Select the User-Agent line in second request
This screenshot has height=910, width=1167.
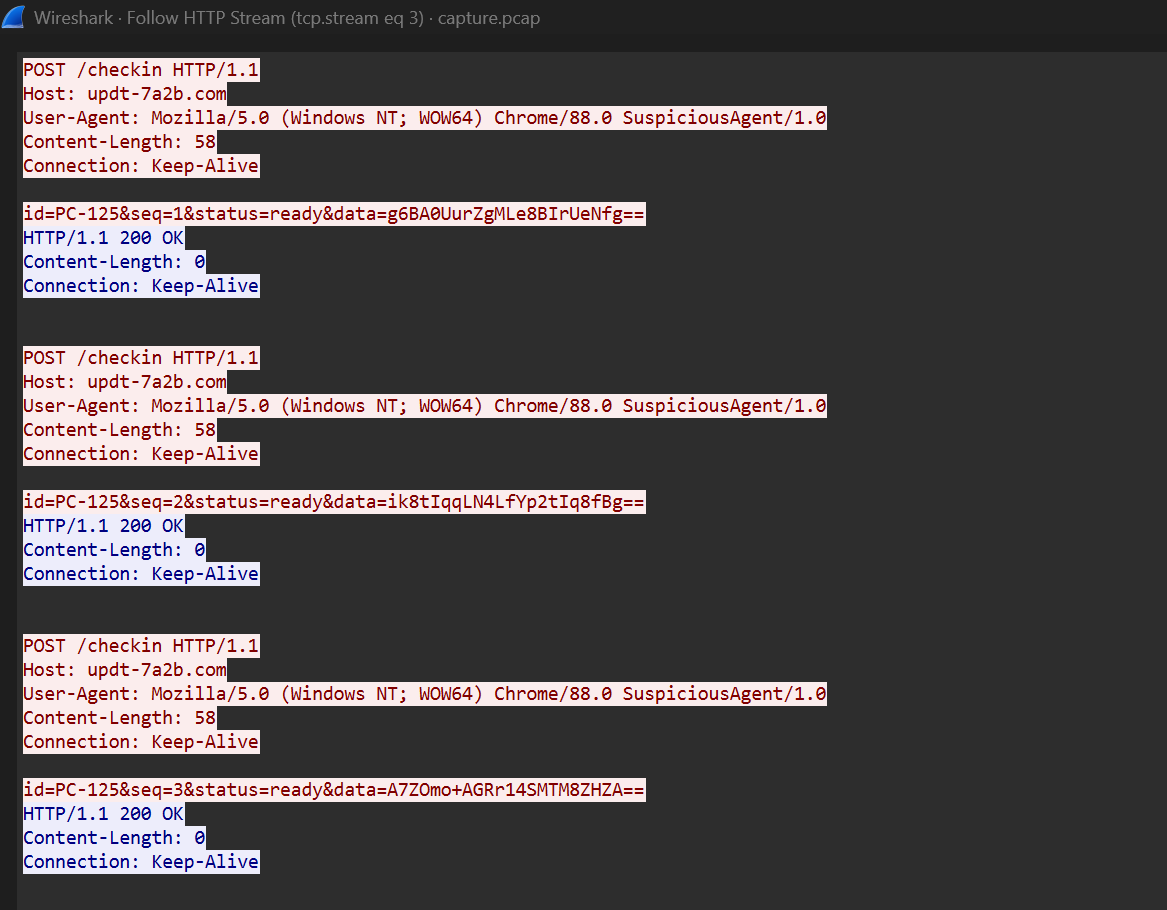click(x=424, y=406)
